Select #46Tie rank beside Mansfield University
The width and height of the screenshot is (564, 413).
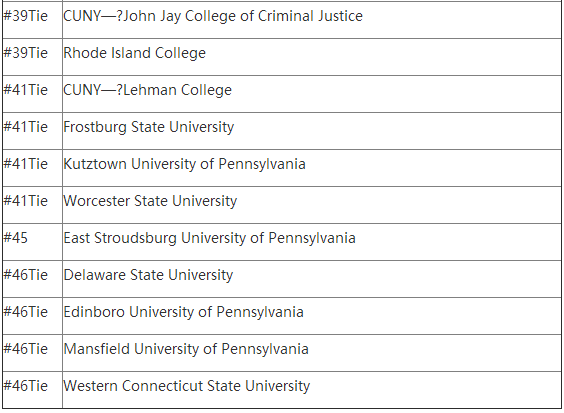click(x=26, y=349)
